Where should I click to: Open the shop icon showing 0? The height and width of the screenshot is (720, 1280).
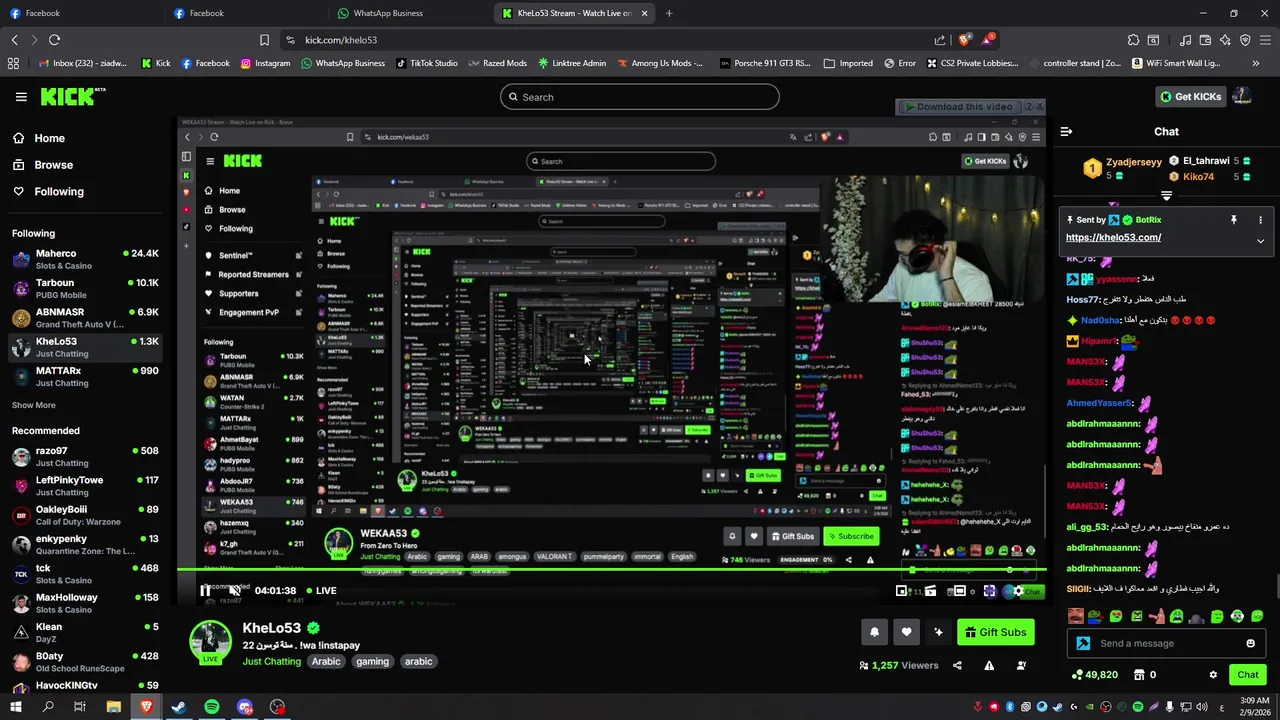(1145, 675)
